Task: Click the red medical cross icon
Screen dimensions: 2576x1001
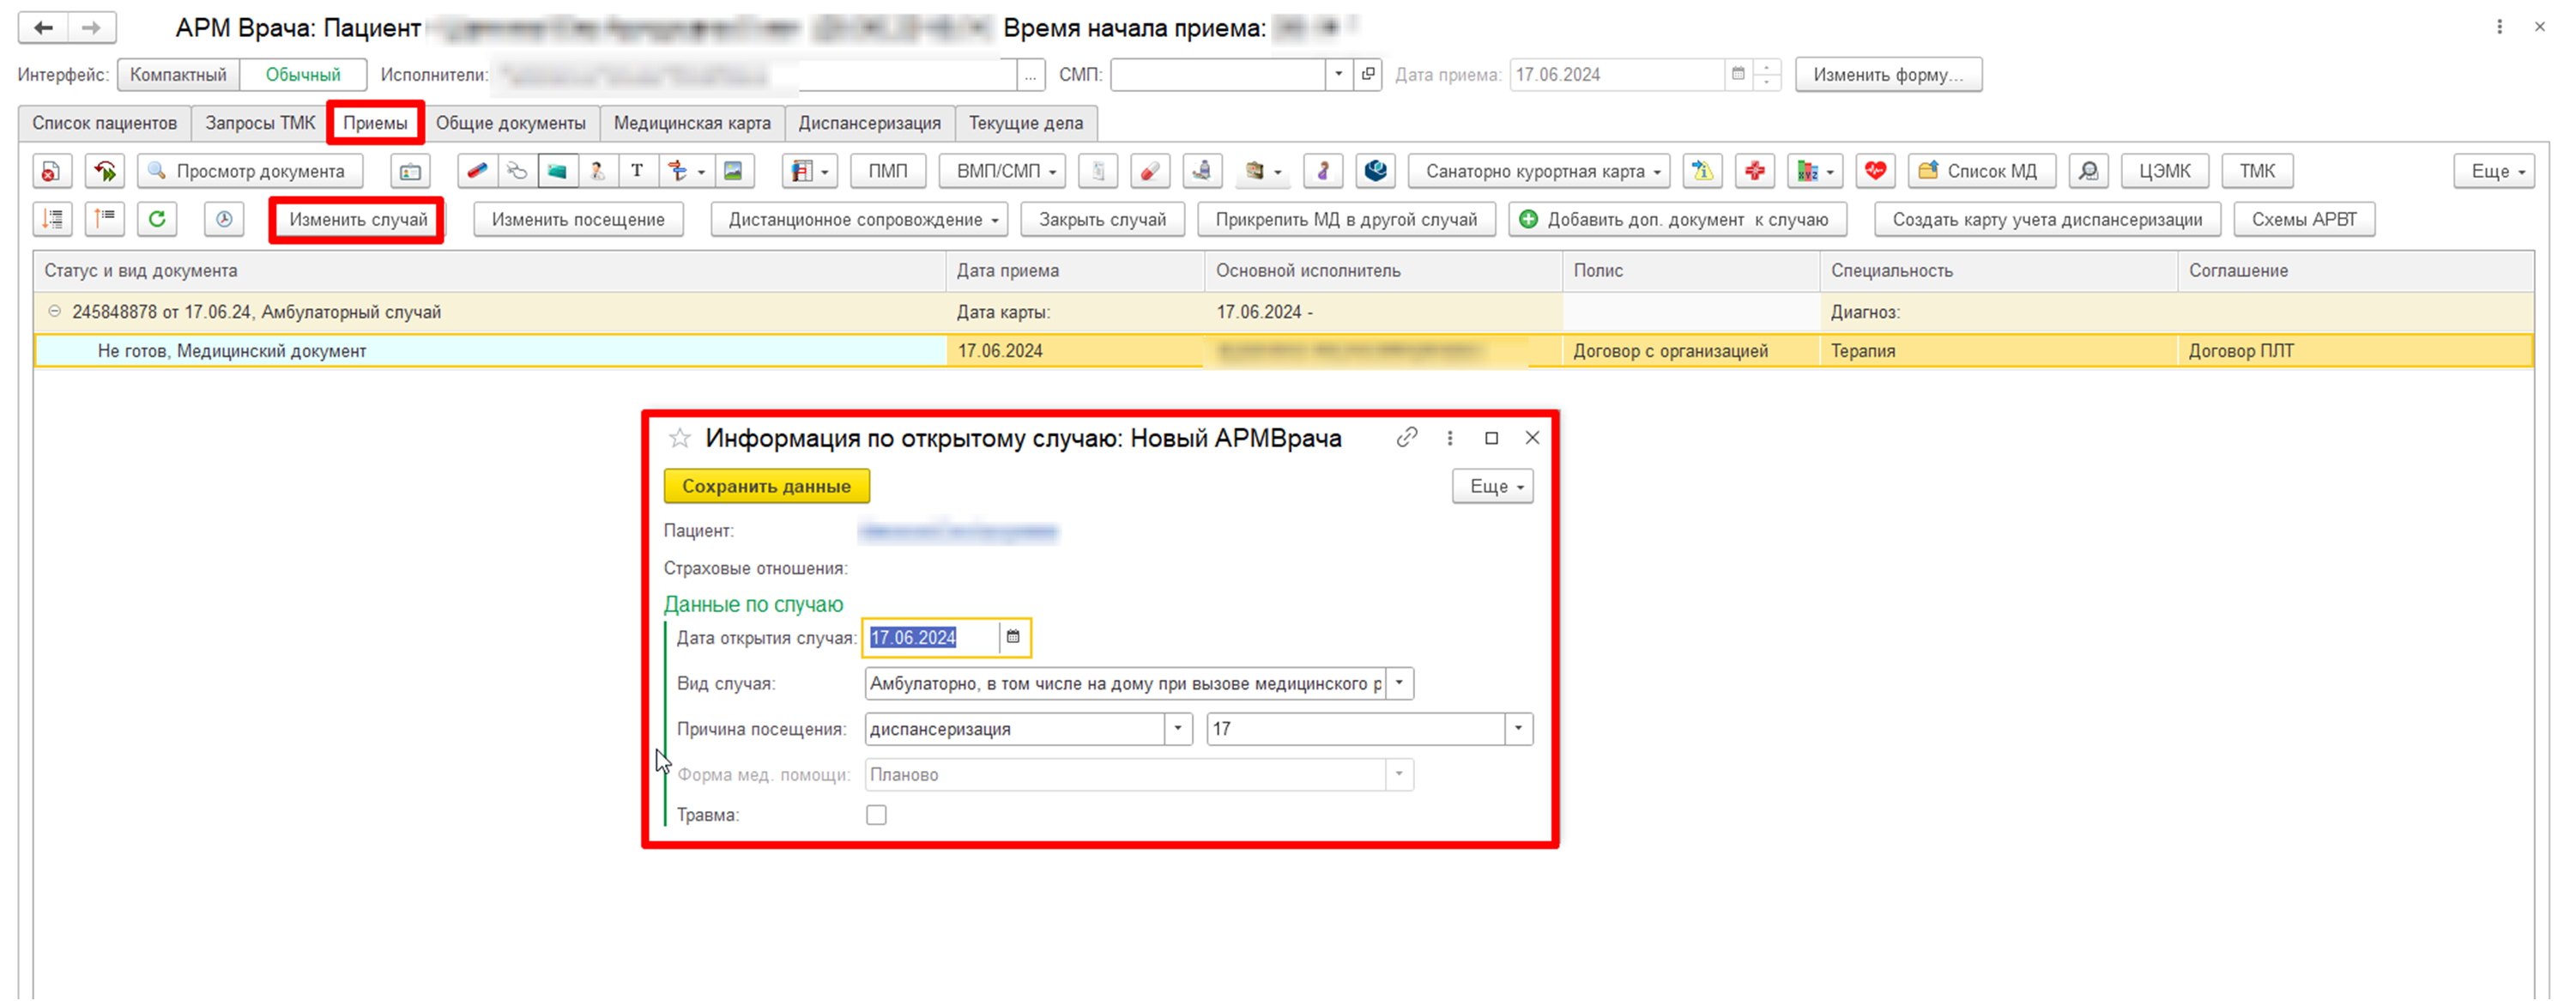Action: point(1754,171)
